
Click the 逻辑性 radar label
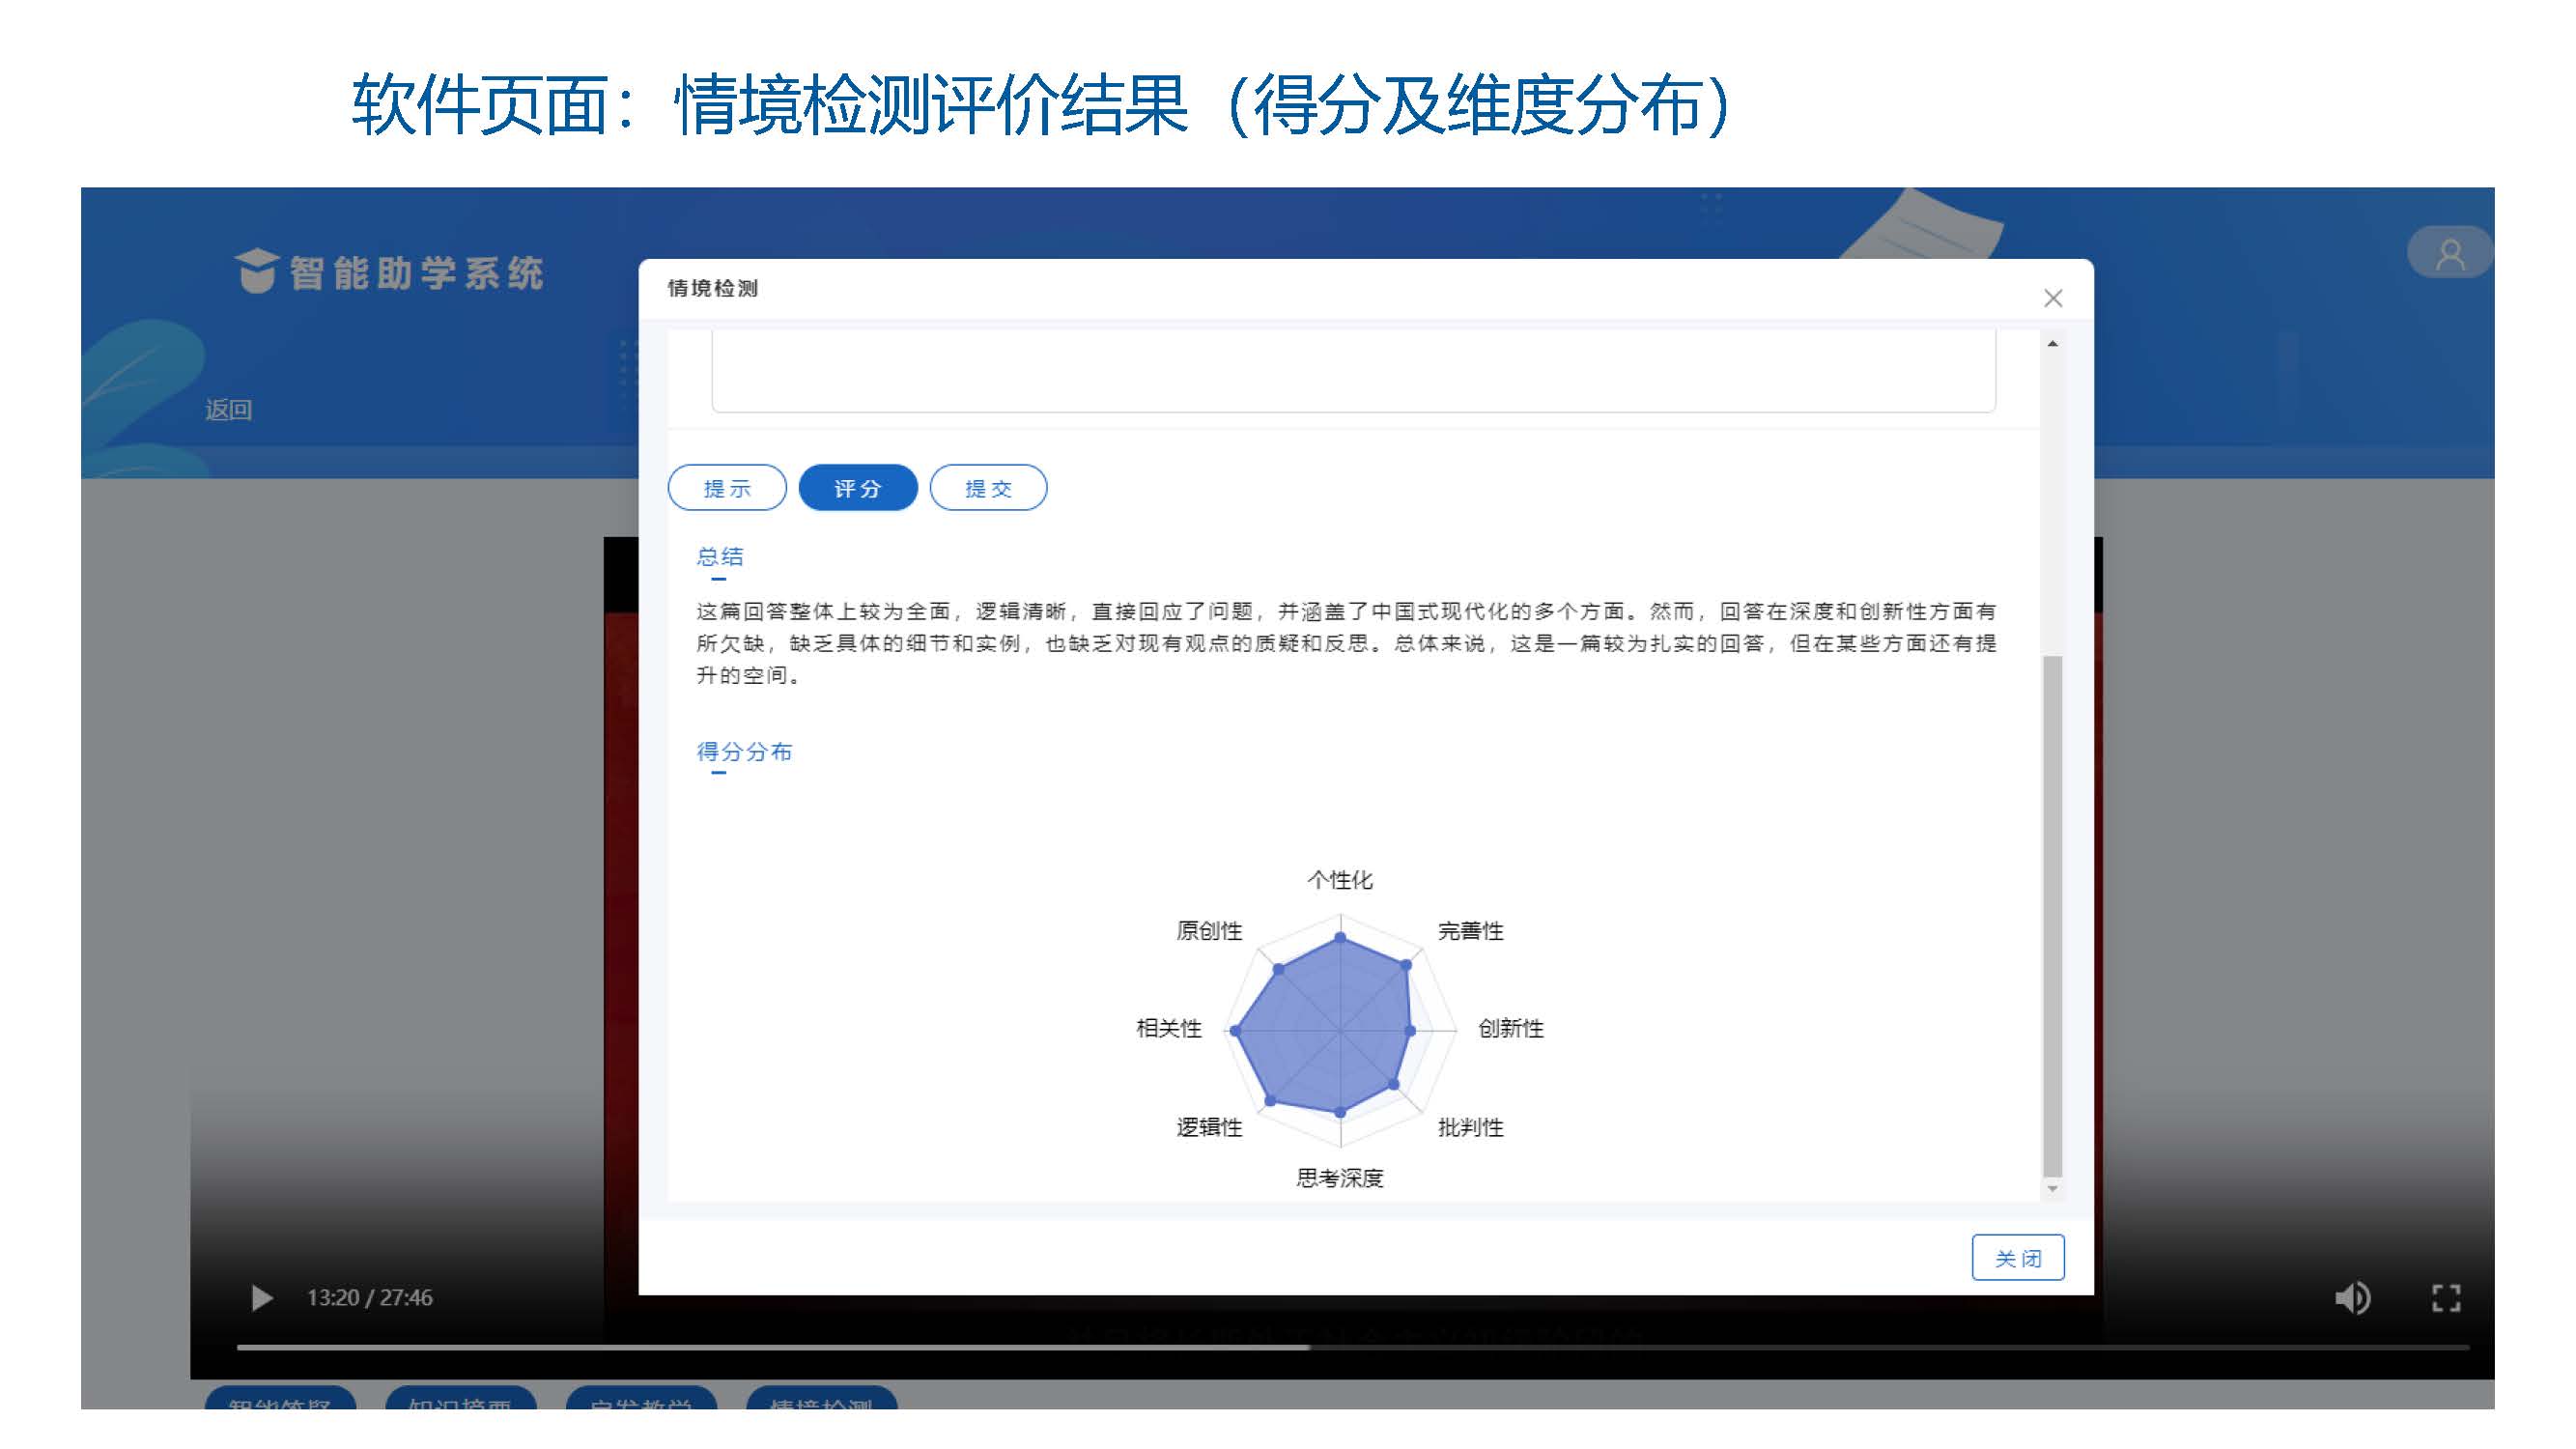[1209, 1126]
